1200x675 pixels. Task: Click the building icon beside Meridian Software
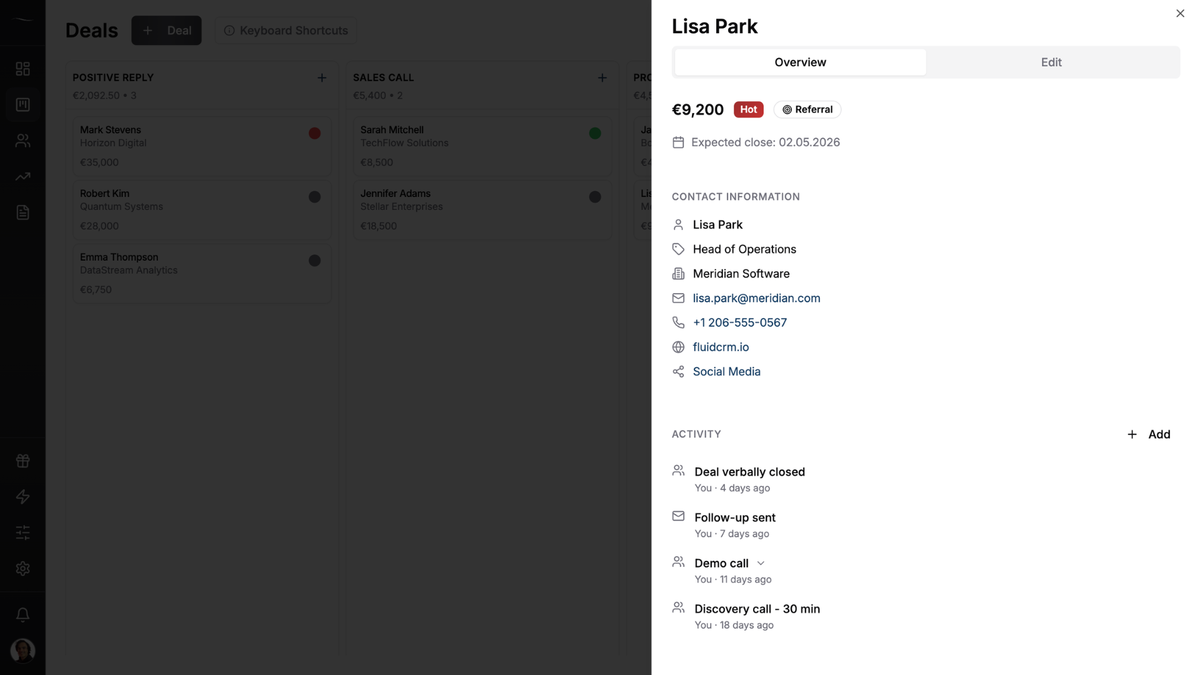678,274
